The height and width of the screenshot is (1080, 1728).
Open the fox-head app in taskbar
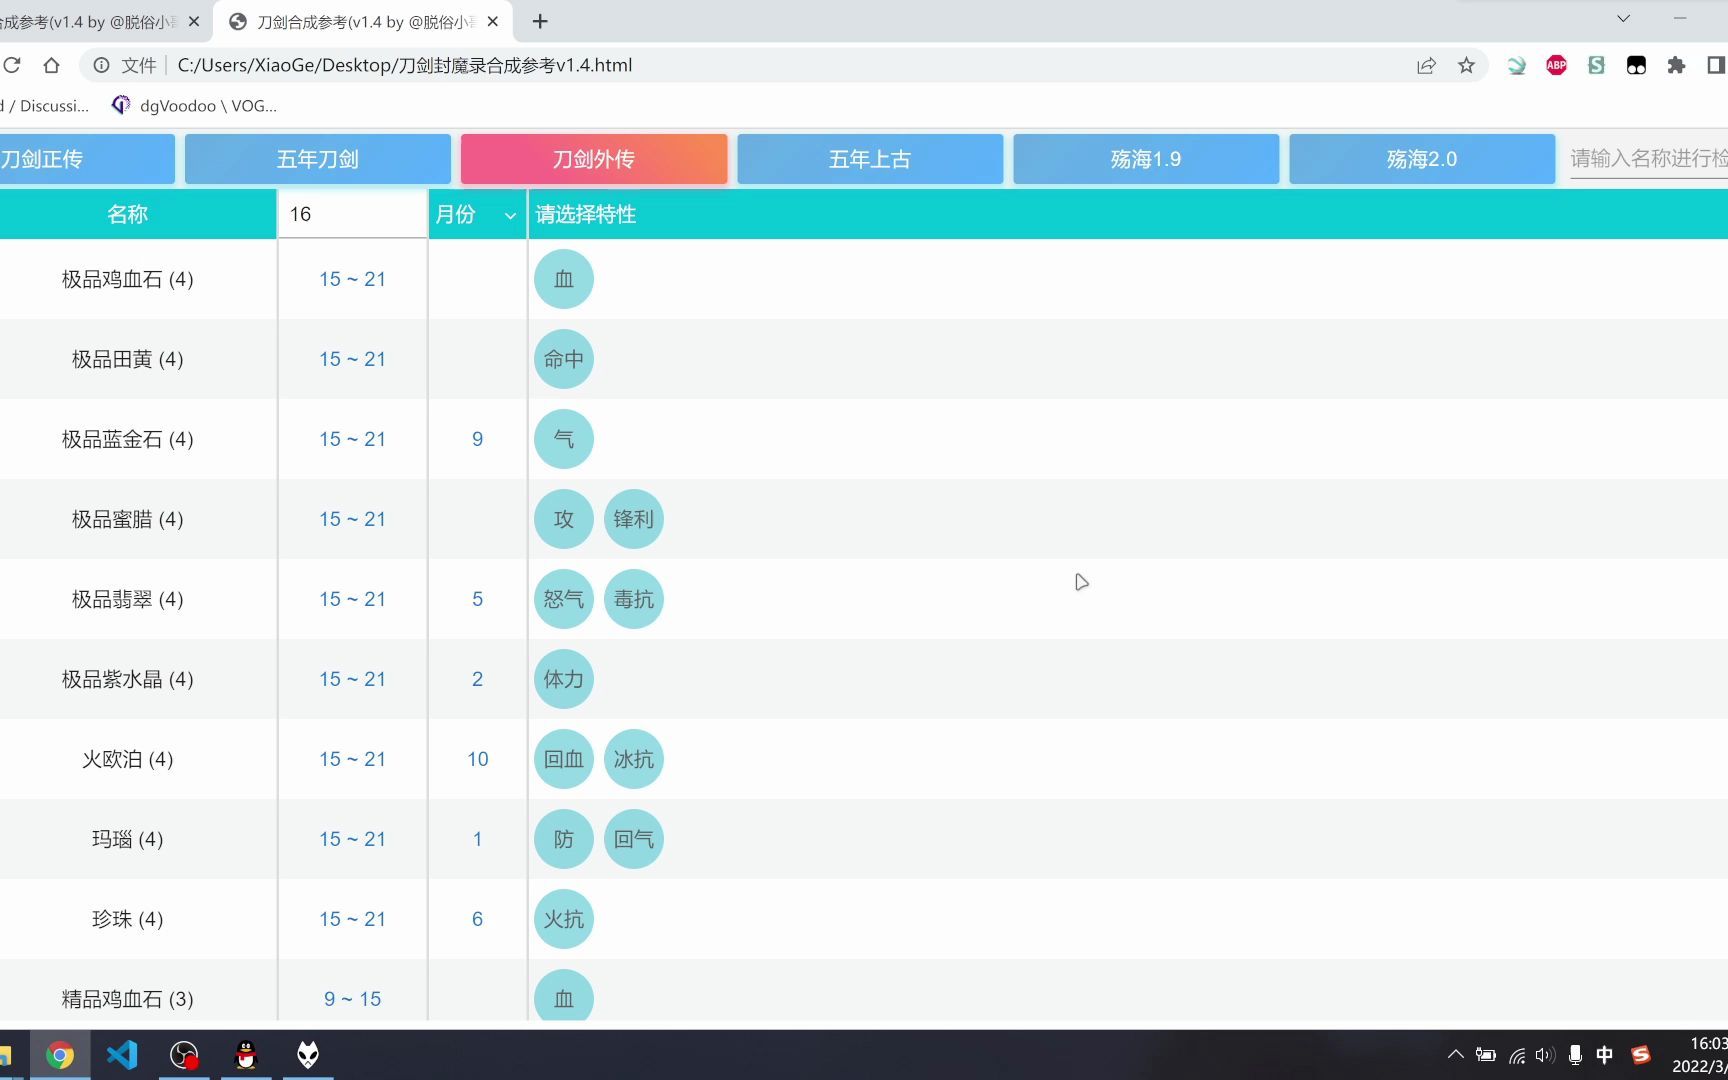point(308,1055)
